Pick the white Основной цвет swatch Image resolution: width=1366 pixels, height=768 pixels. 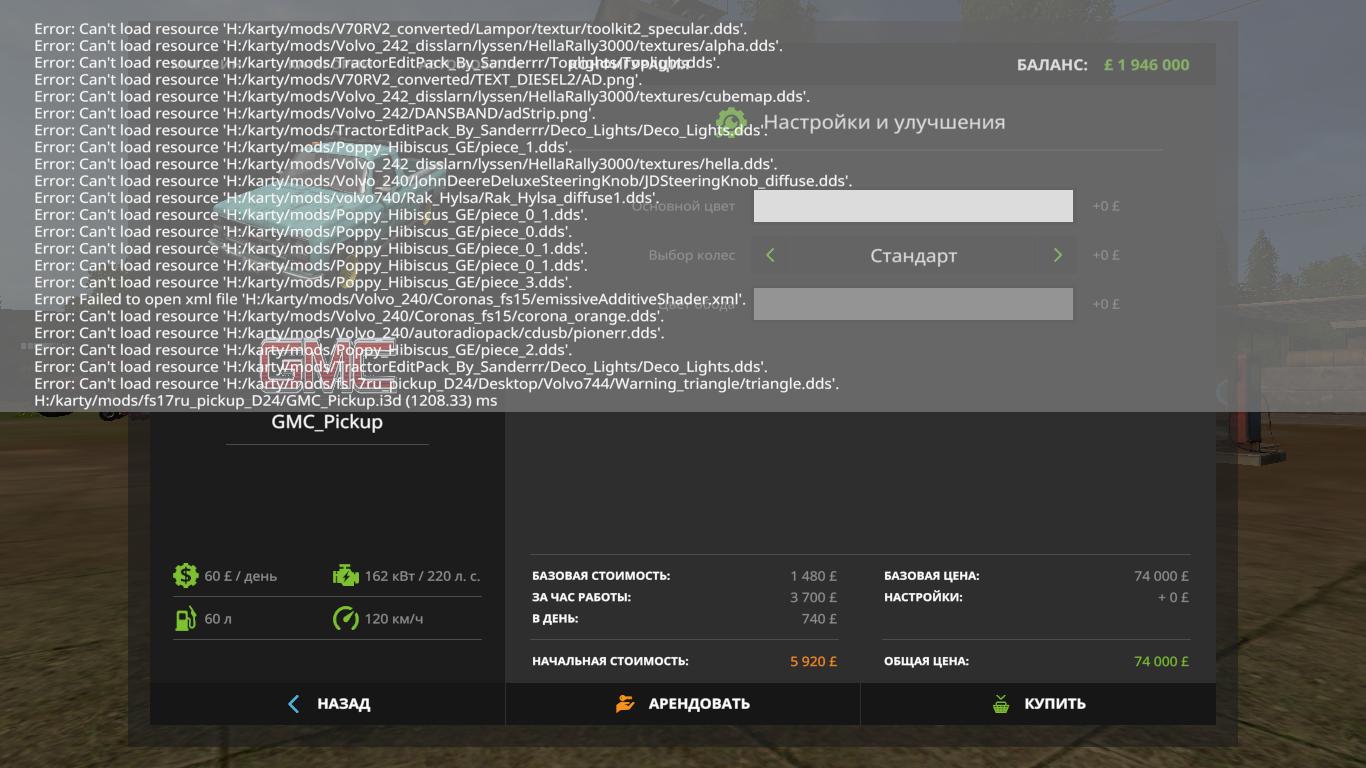(913, 206)
